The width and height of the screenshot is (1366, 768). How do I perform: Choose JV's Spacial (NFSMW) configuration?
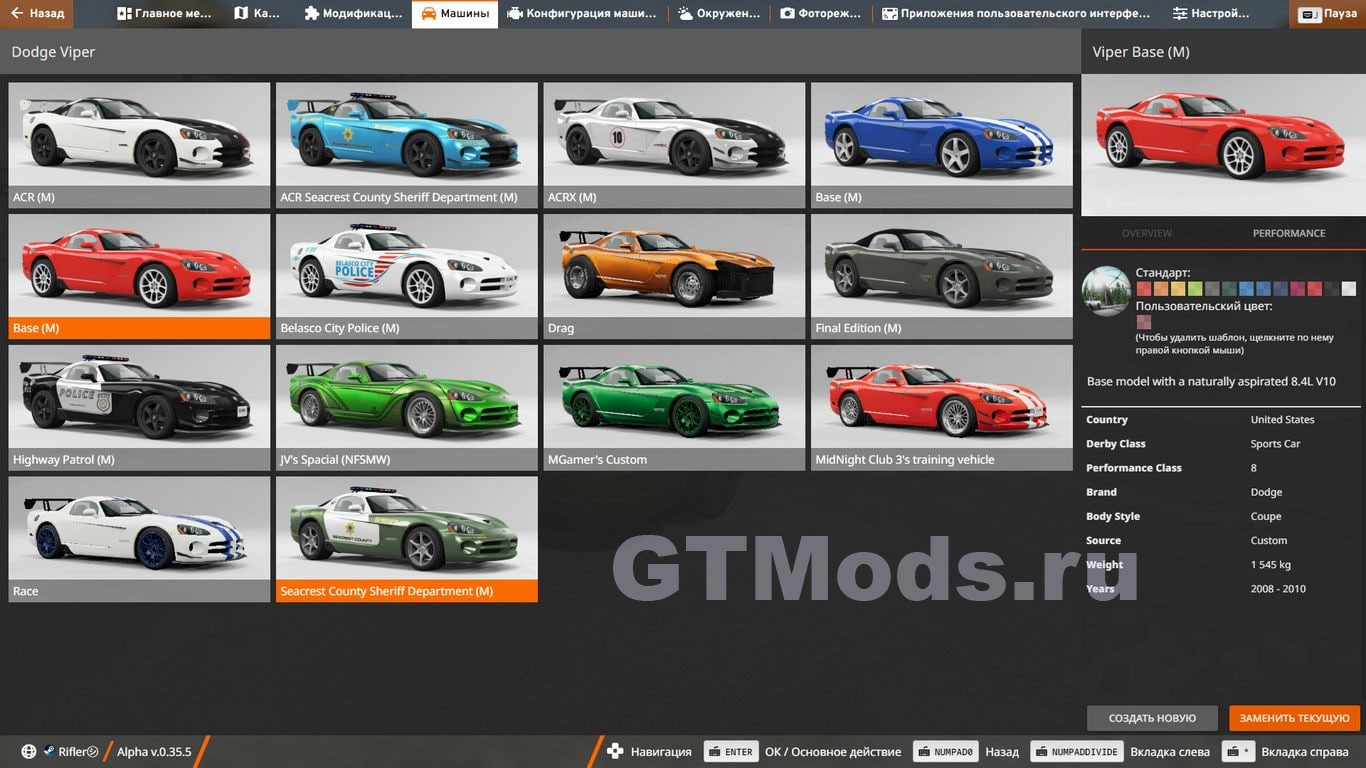[407, 408]
